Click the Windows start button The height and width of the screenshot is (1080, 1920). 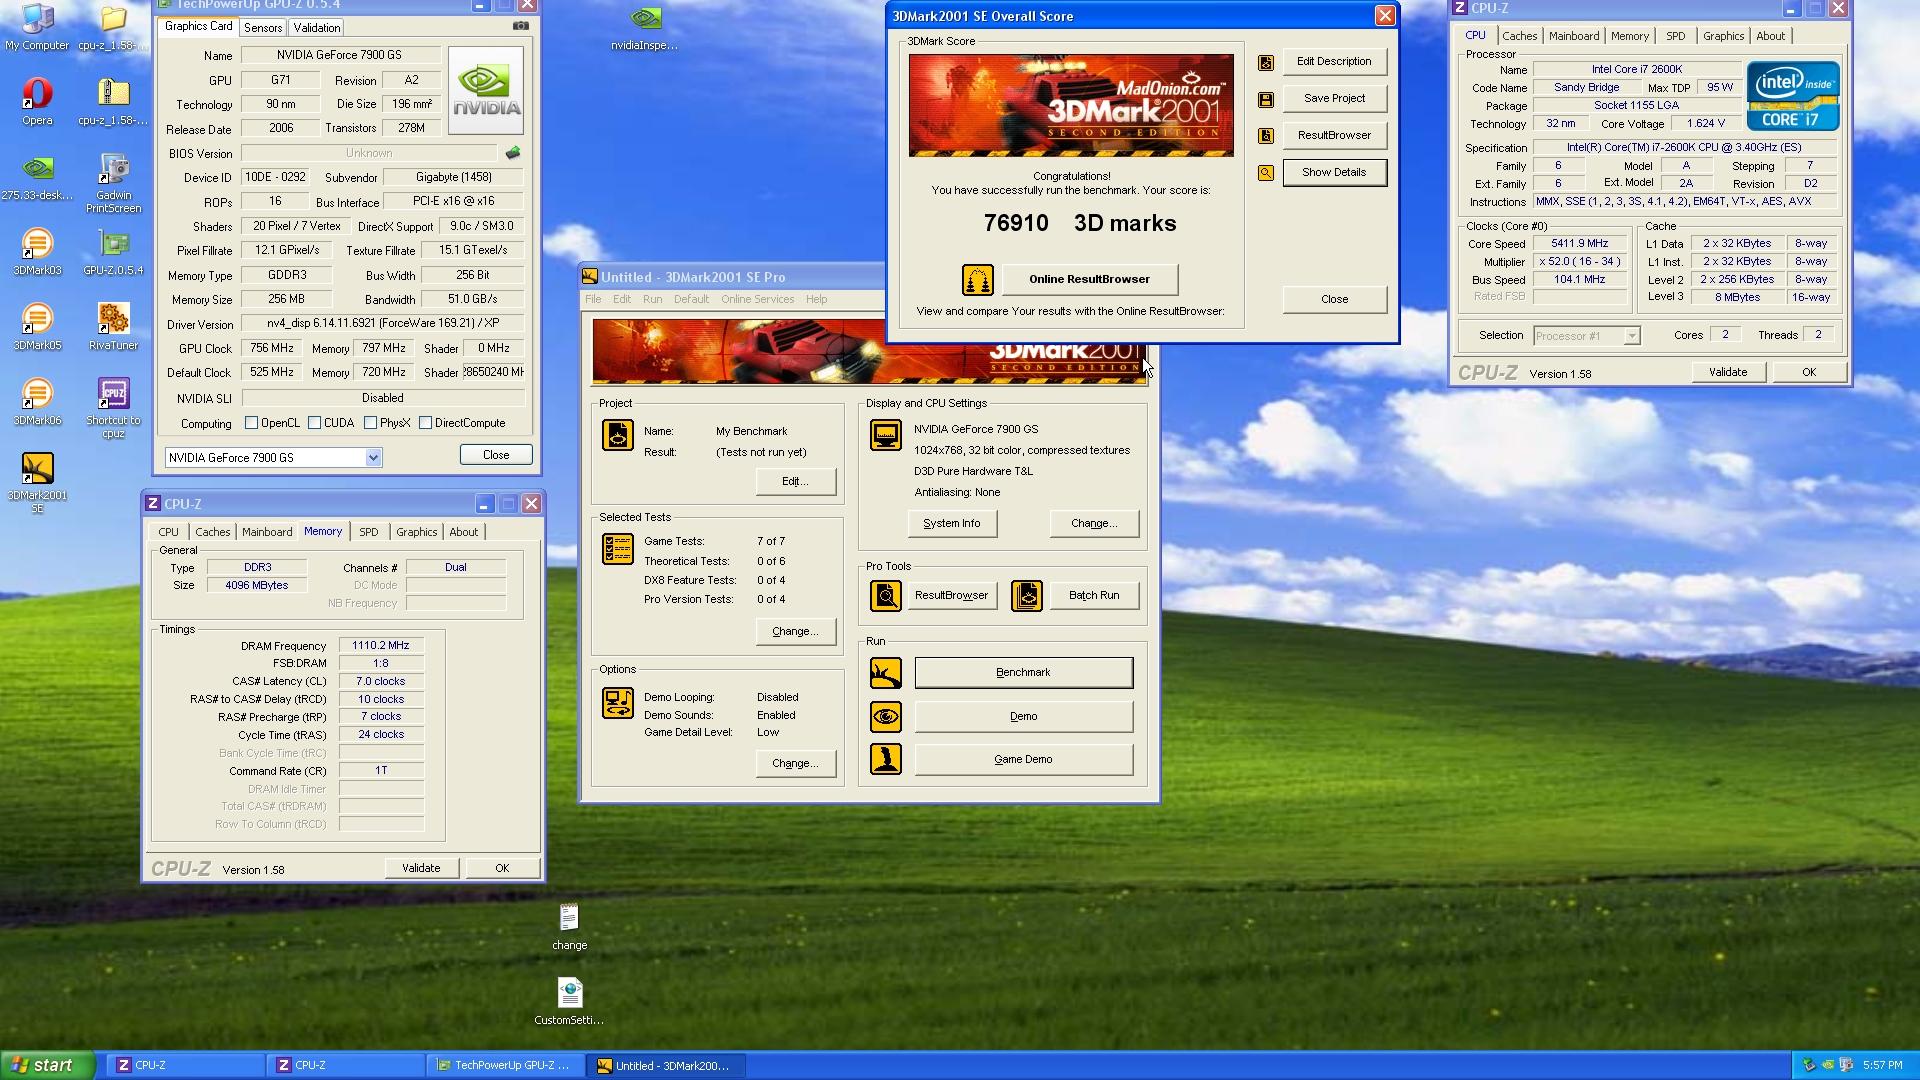[x=48, y=1065]
